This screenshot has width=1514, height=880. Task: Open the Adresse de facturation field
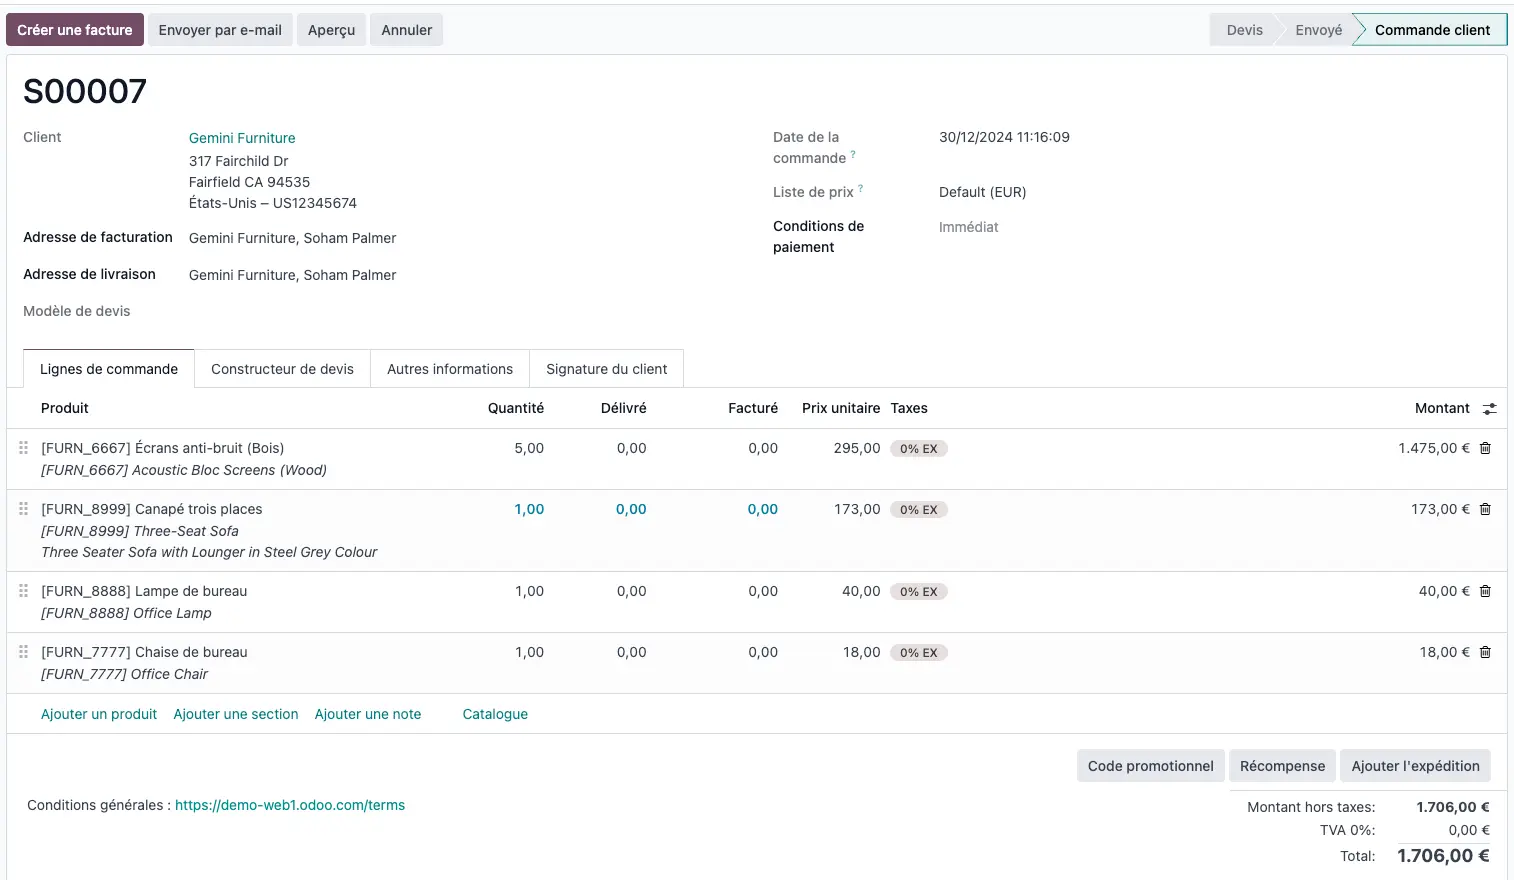coord(293,238)
